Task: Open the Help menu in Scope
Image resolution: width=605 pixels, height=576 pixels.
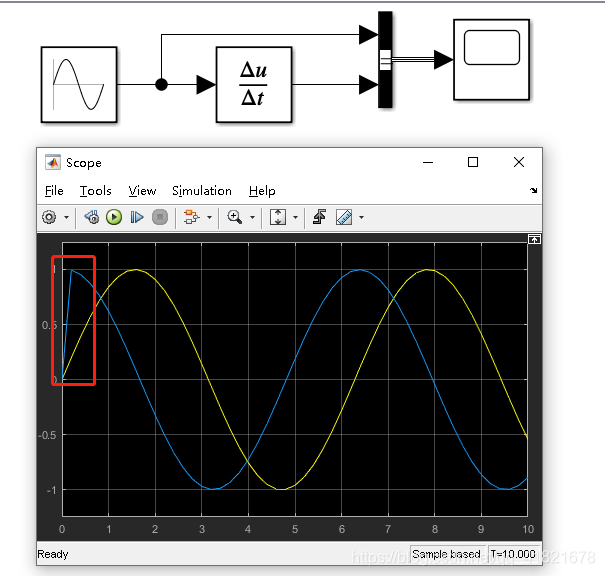Action: [x=262, y=191]
